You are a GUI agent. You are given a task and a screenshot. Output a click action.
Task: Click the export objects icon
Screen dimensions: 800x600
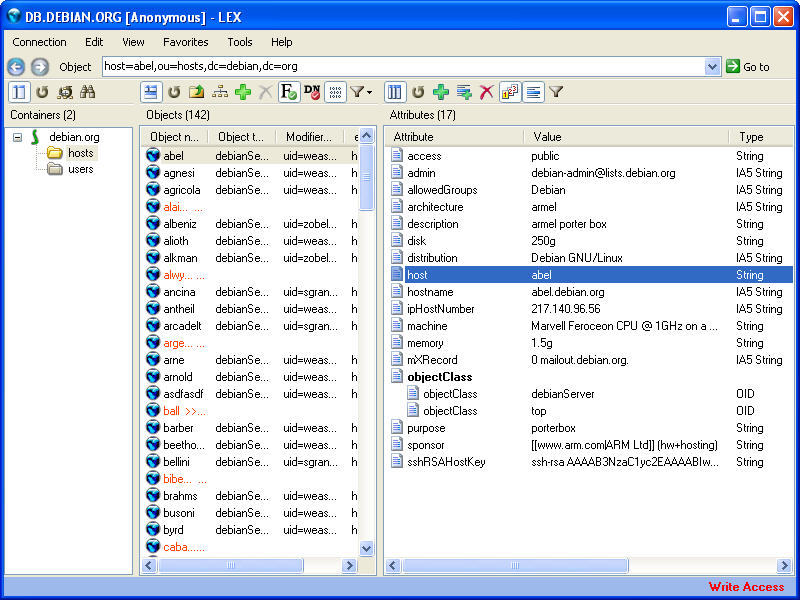click(x=196, y=91)
